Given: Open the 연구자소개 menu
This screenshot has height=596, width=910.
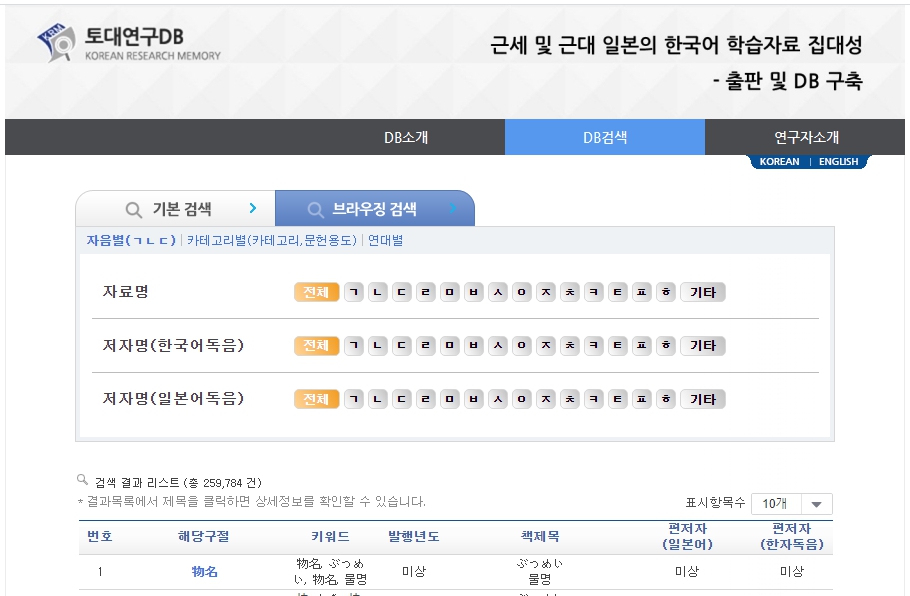Looking at the screenshot, I should (x=806, y=138).
